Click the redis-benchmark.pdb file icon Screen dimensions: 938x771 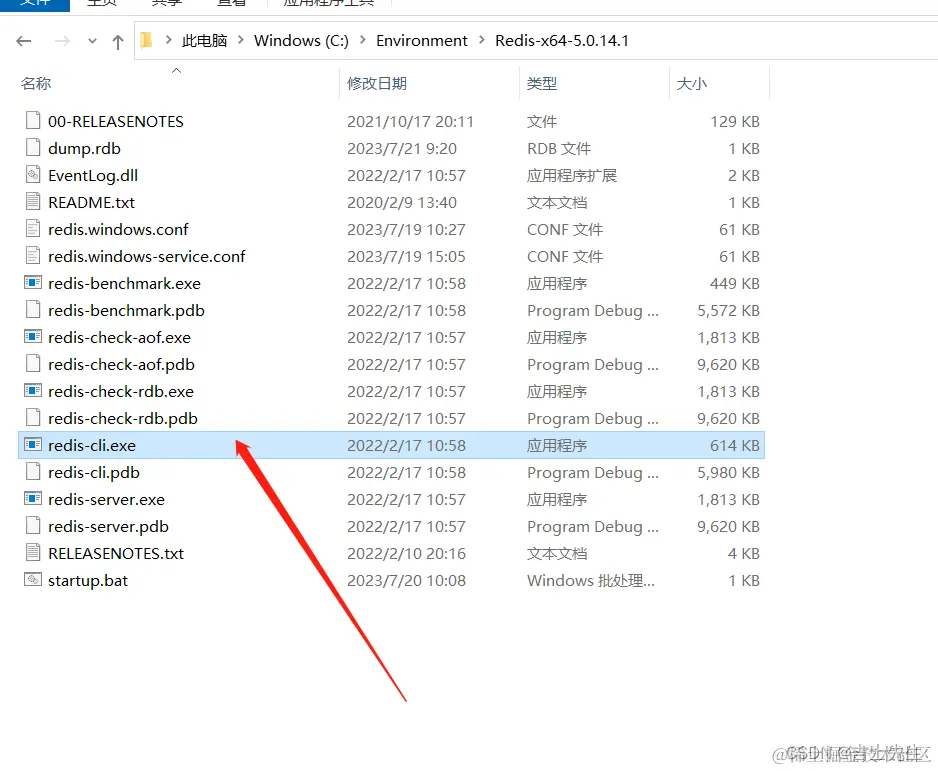point(33,310)
